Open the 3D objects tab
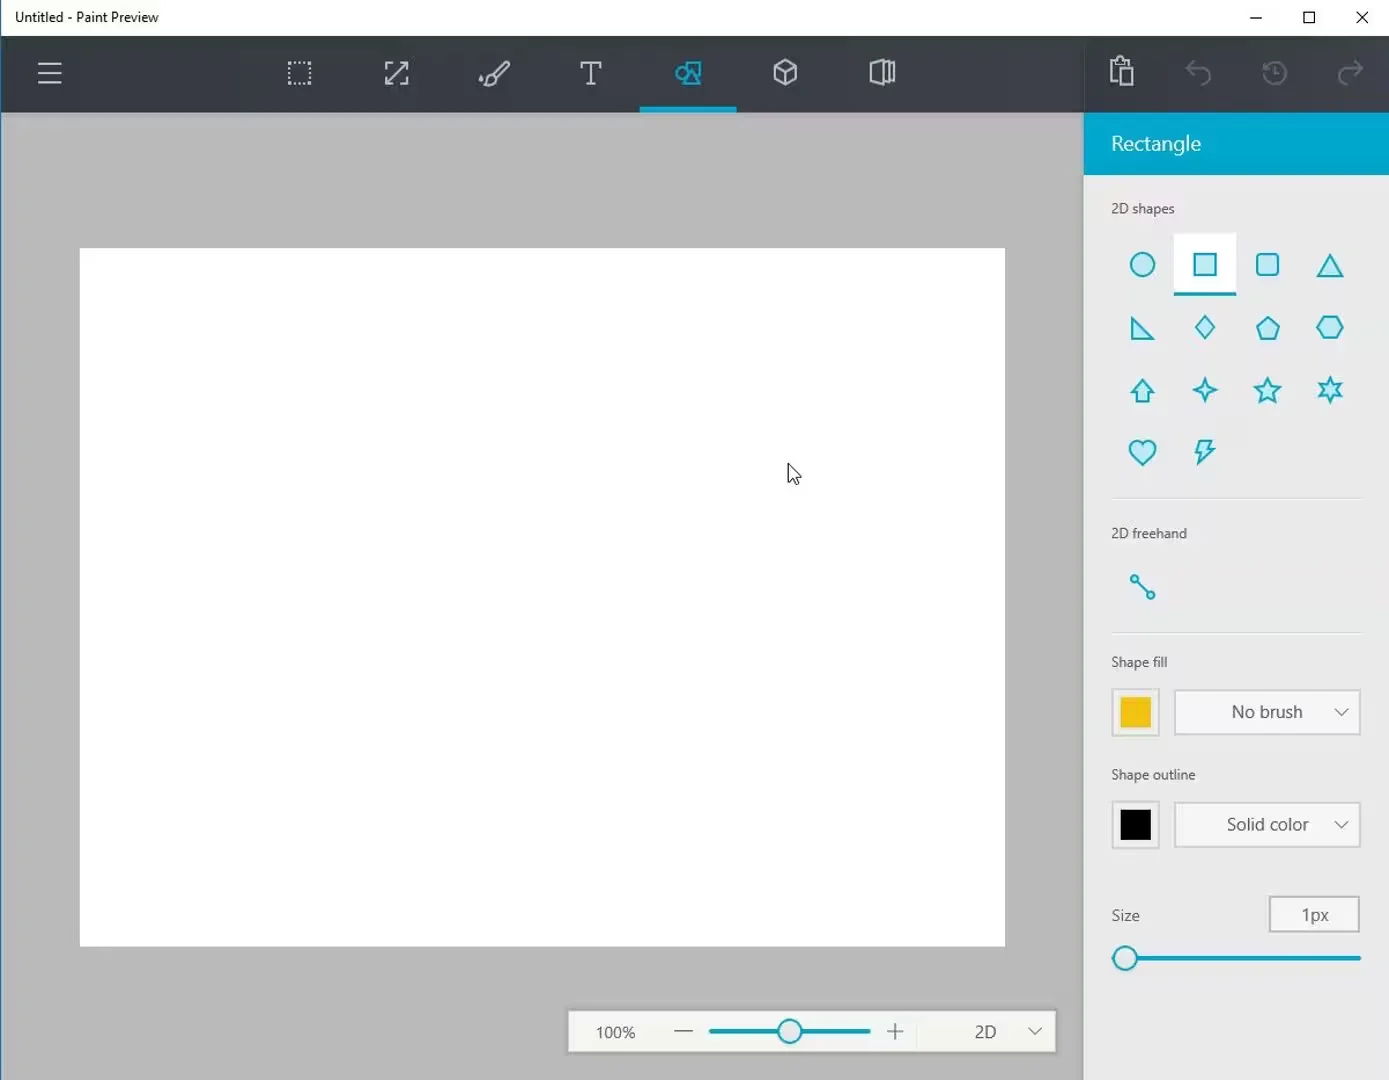This screenshot has width=1389, height=1080. point(785,73)
